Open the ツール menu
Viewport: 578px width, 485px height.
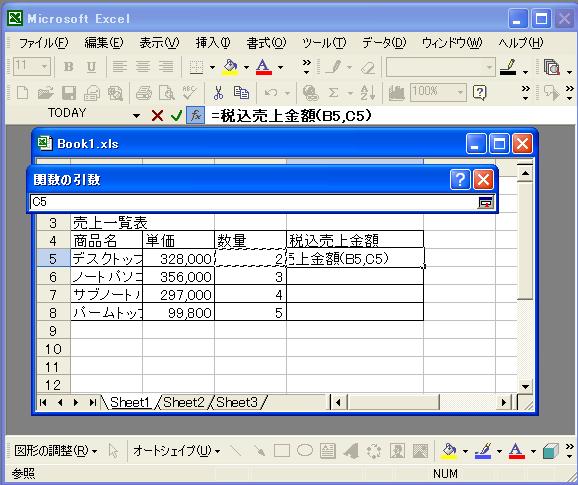pyautogui.click(x=324, y=43)
